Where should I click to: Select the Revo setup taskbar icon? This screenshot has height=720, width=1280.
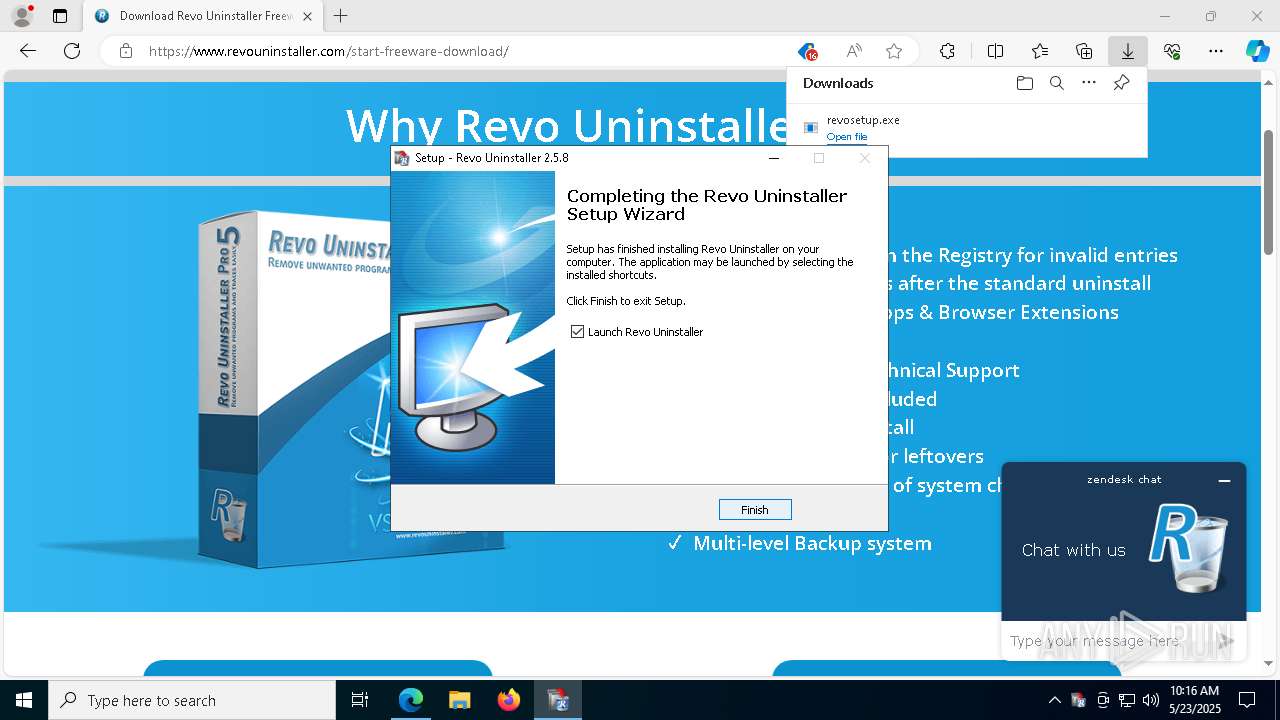coord(558,700)
